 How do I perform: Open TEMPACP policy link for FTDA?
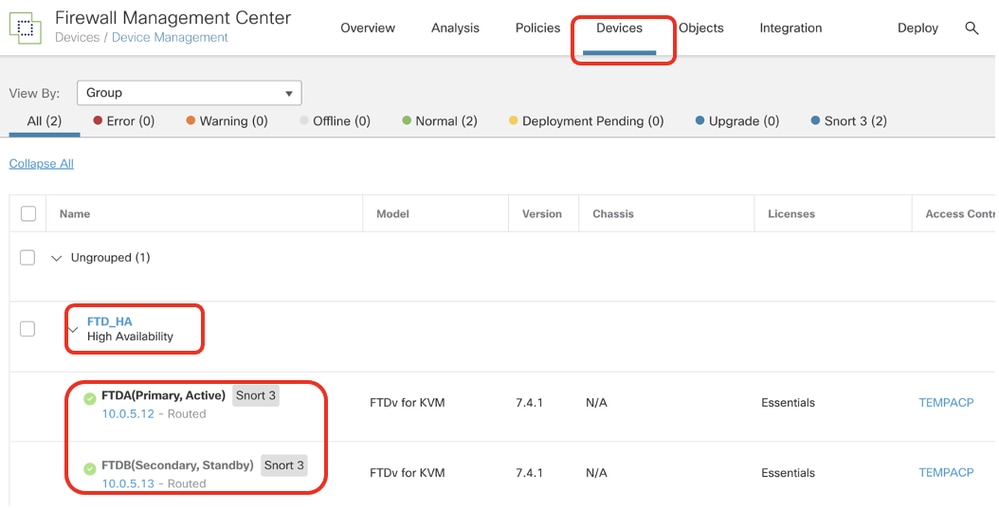pyautogui.click(x=946, y=403)
